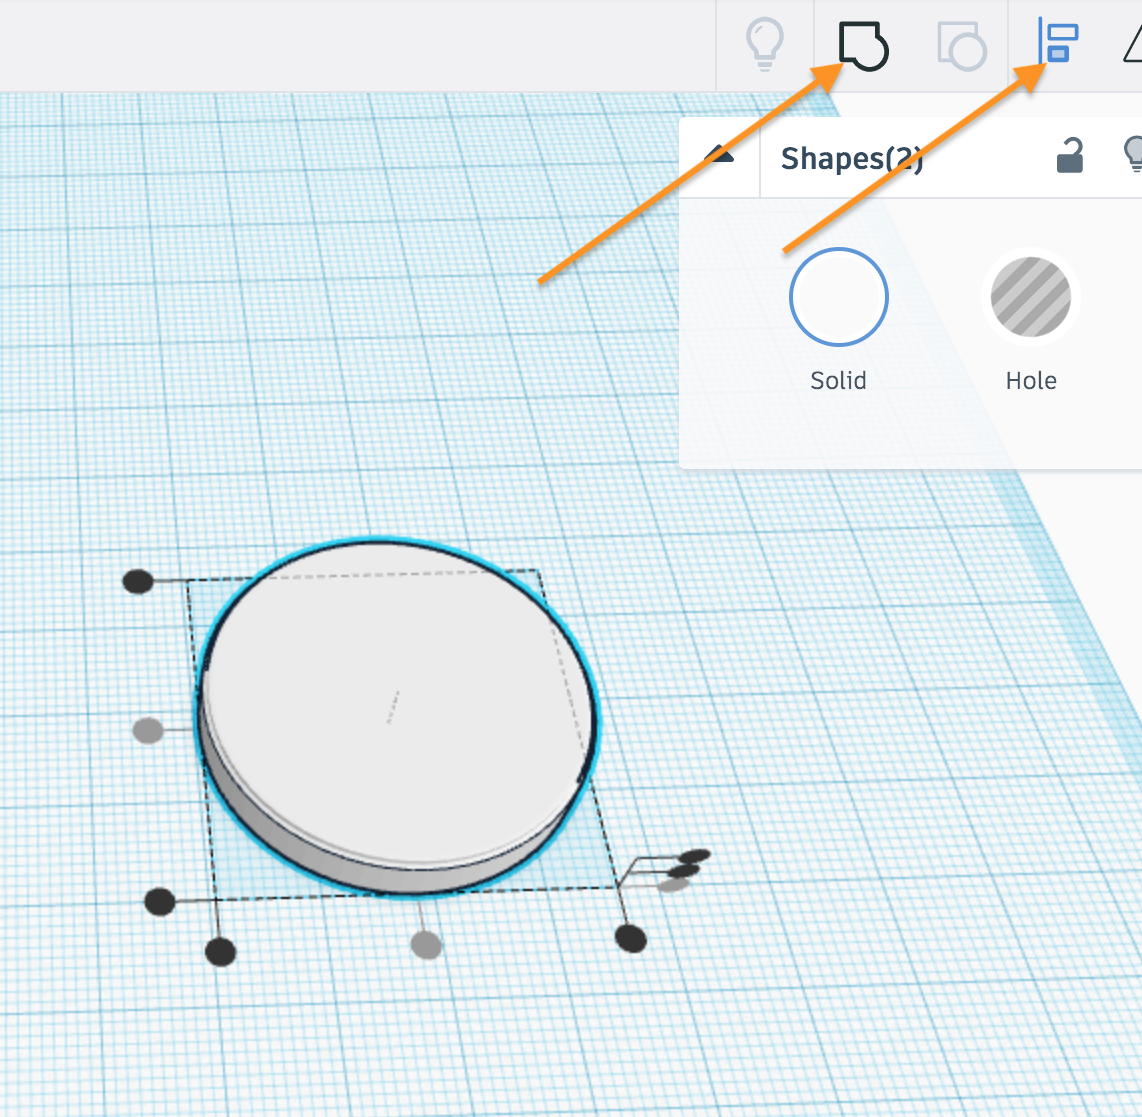
Task: Click the Ungroup tool icon
Action: 960,45
